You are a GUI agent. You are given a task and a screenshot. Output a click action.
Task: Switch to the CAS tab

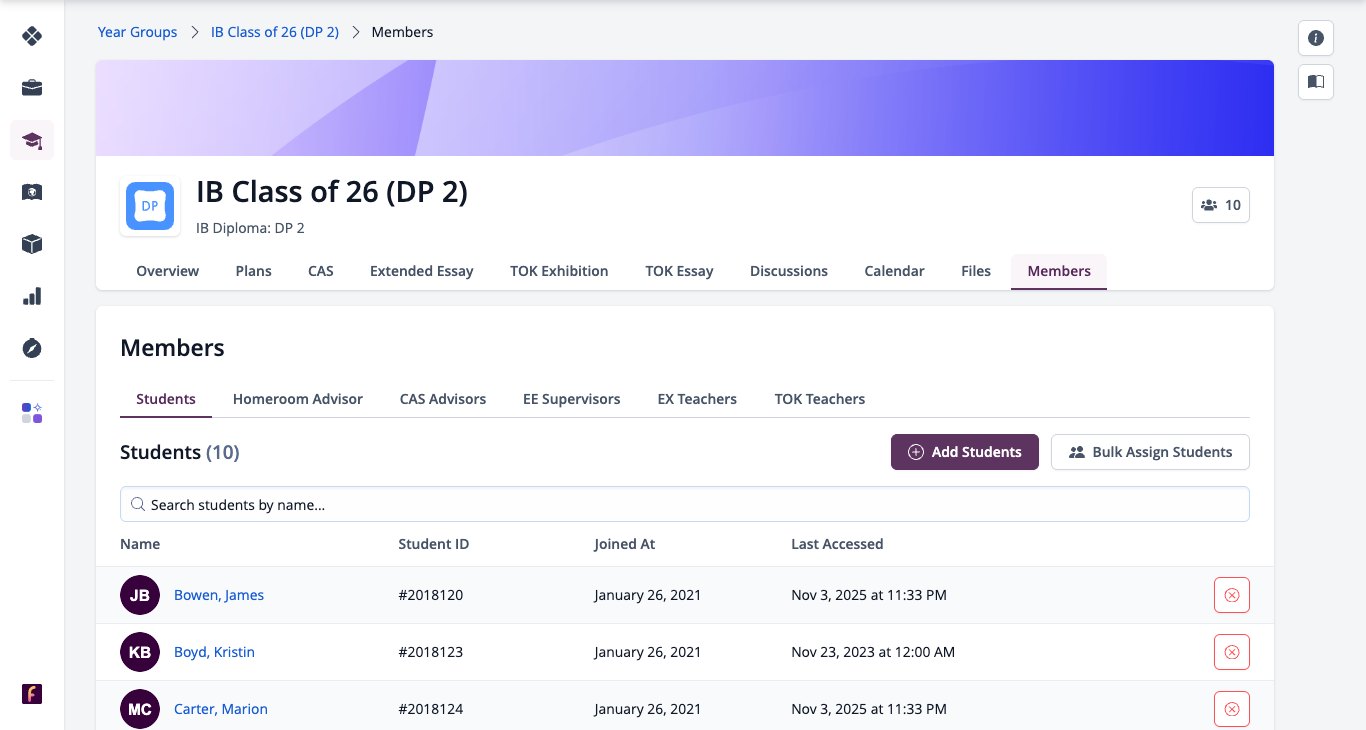(x=321, y=271)
